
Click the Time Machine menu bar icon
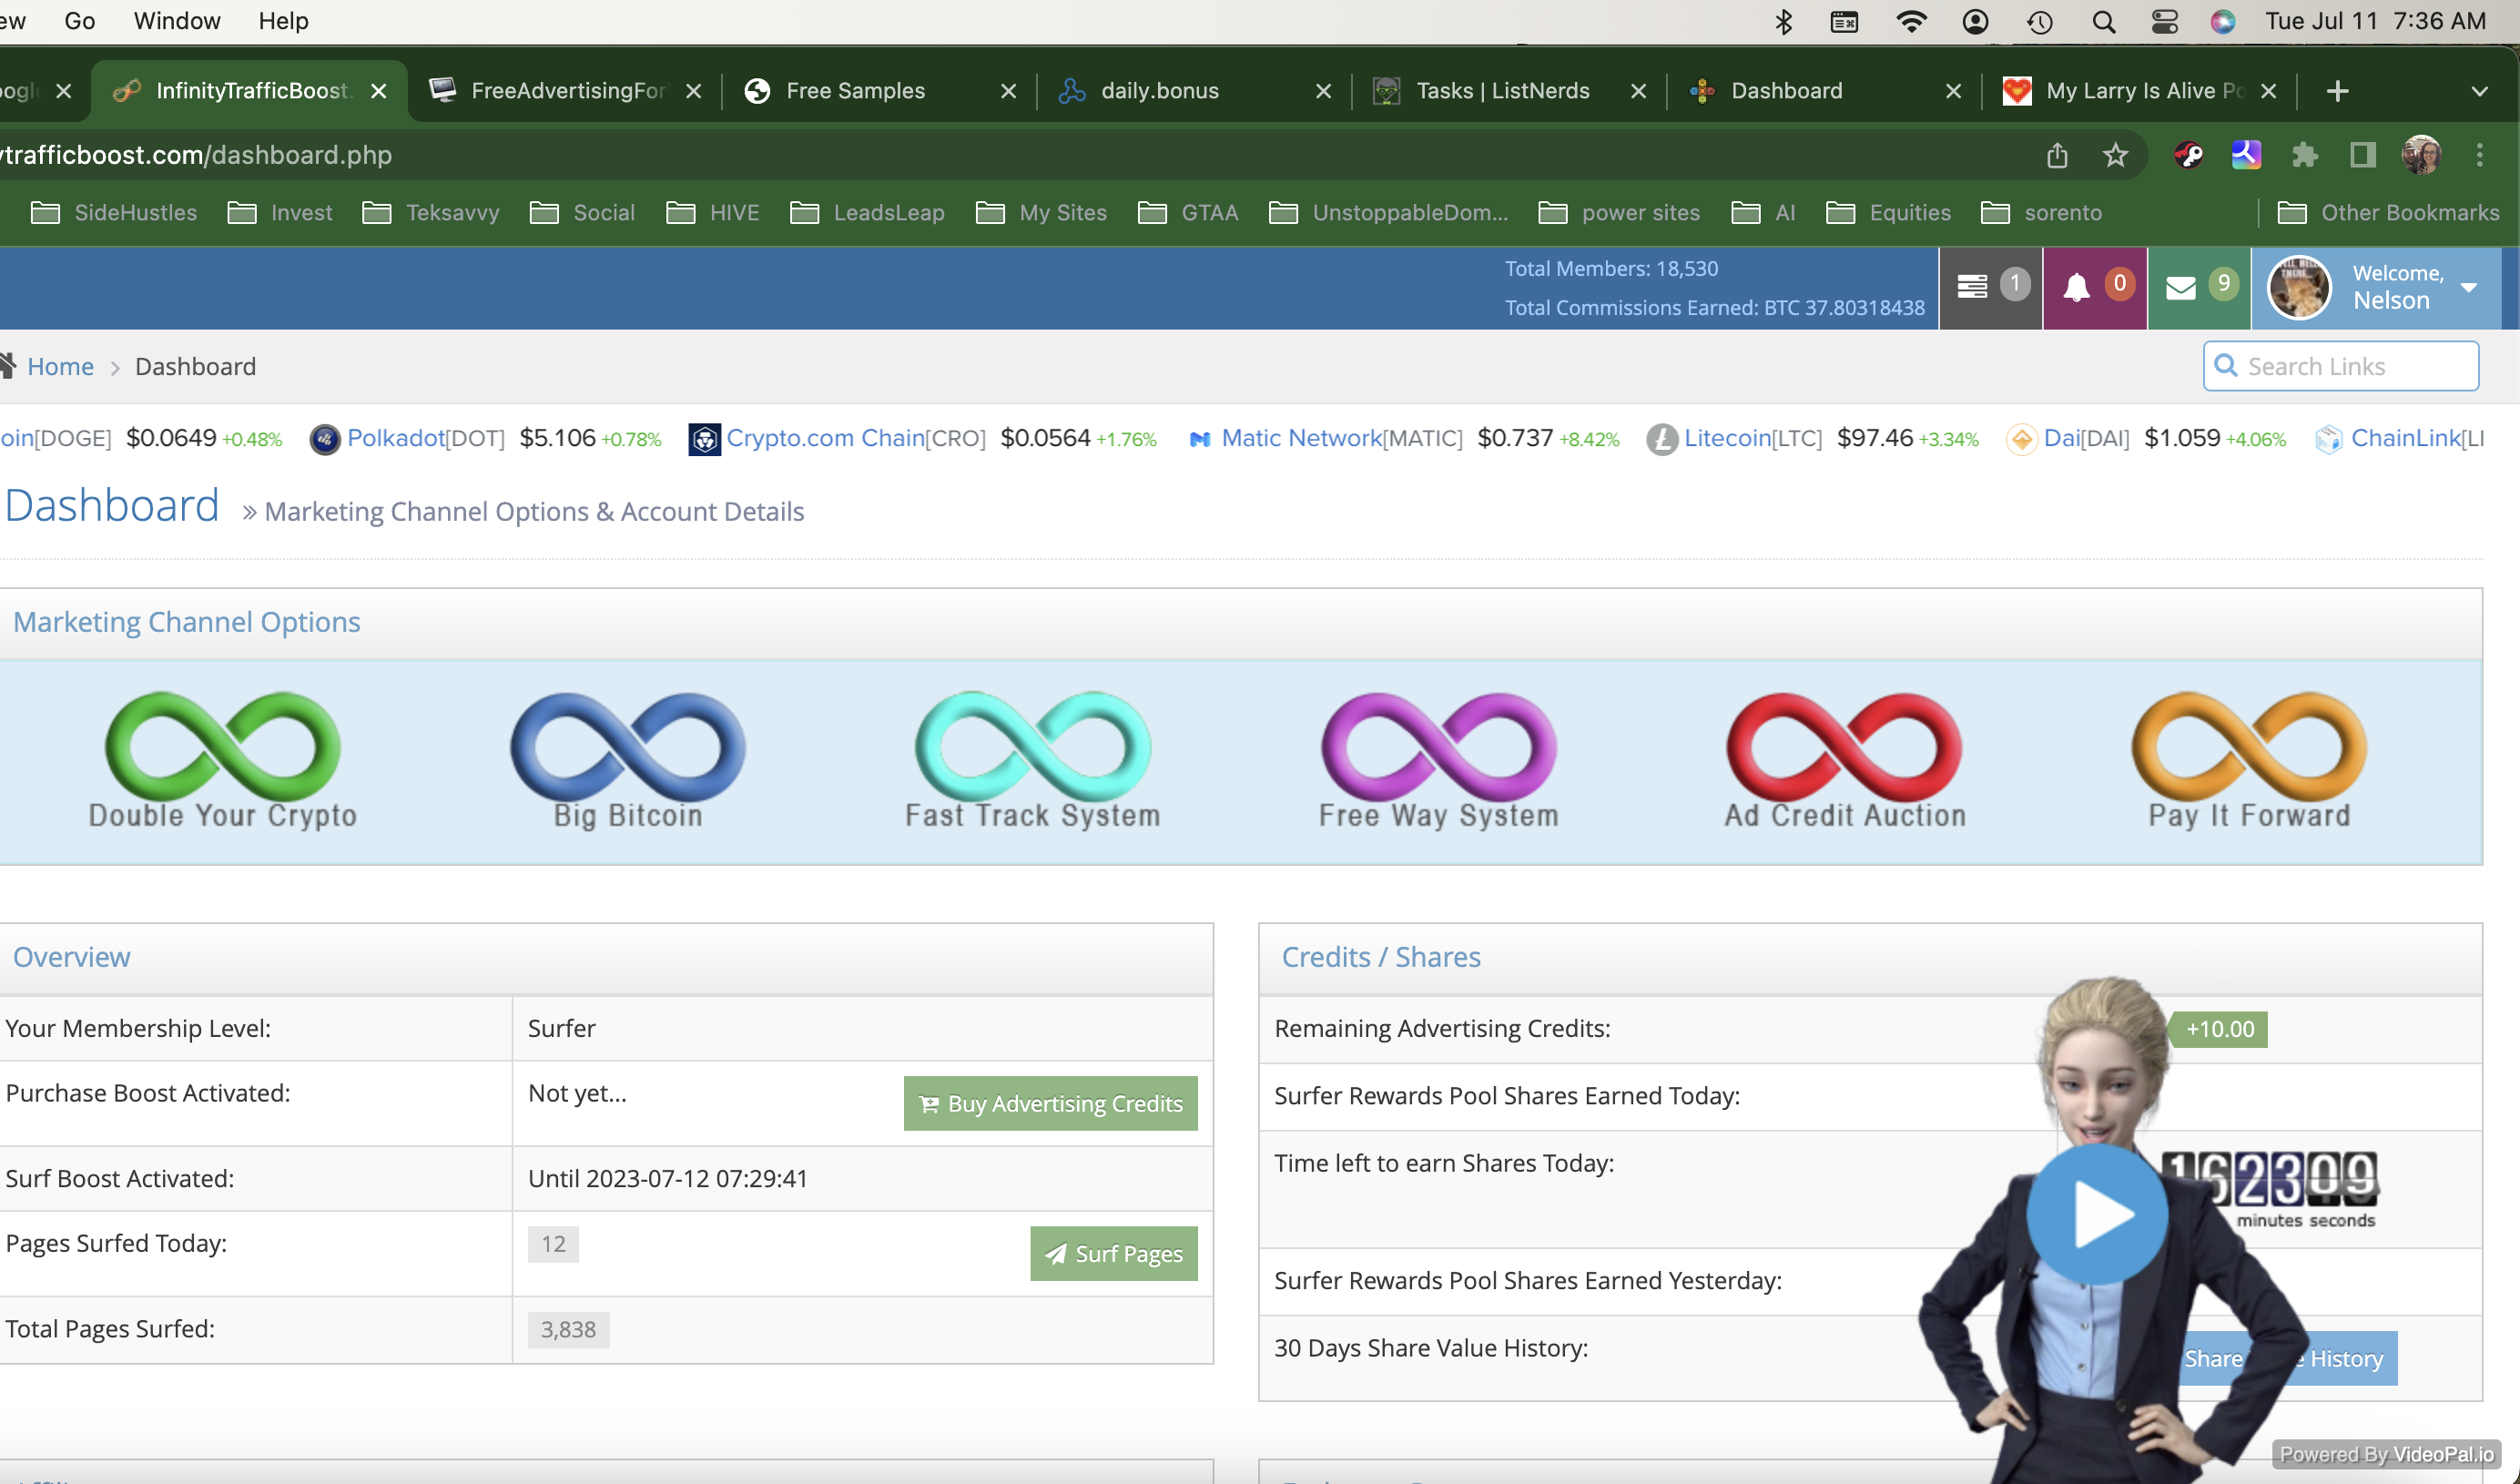[2039, 21]
